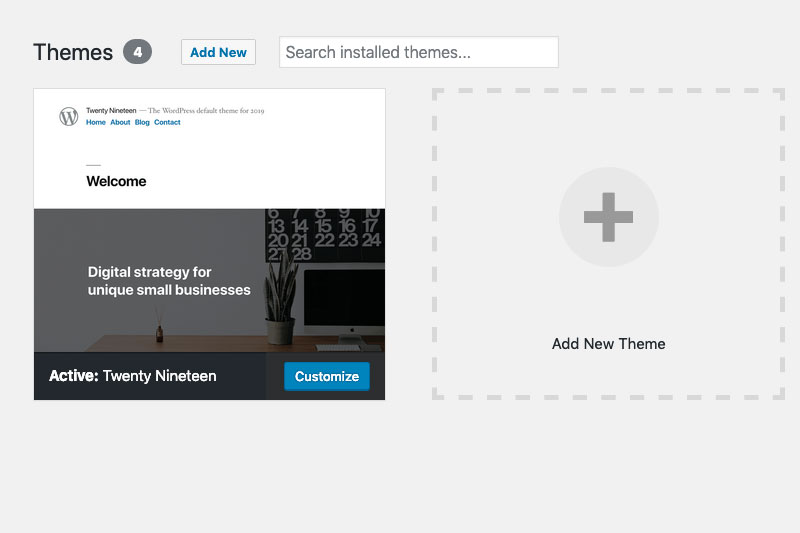Click Home link in theme preview
Viewport: 800px width, 533px height.
click(x=95, y=122)
